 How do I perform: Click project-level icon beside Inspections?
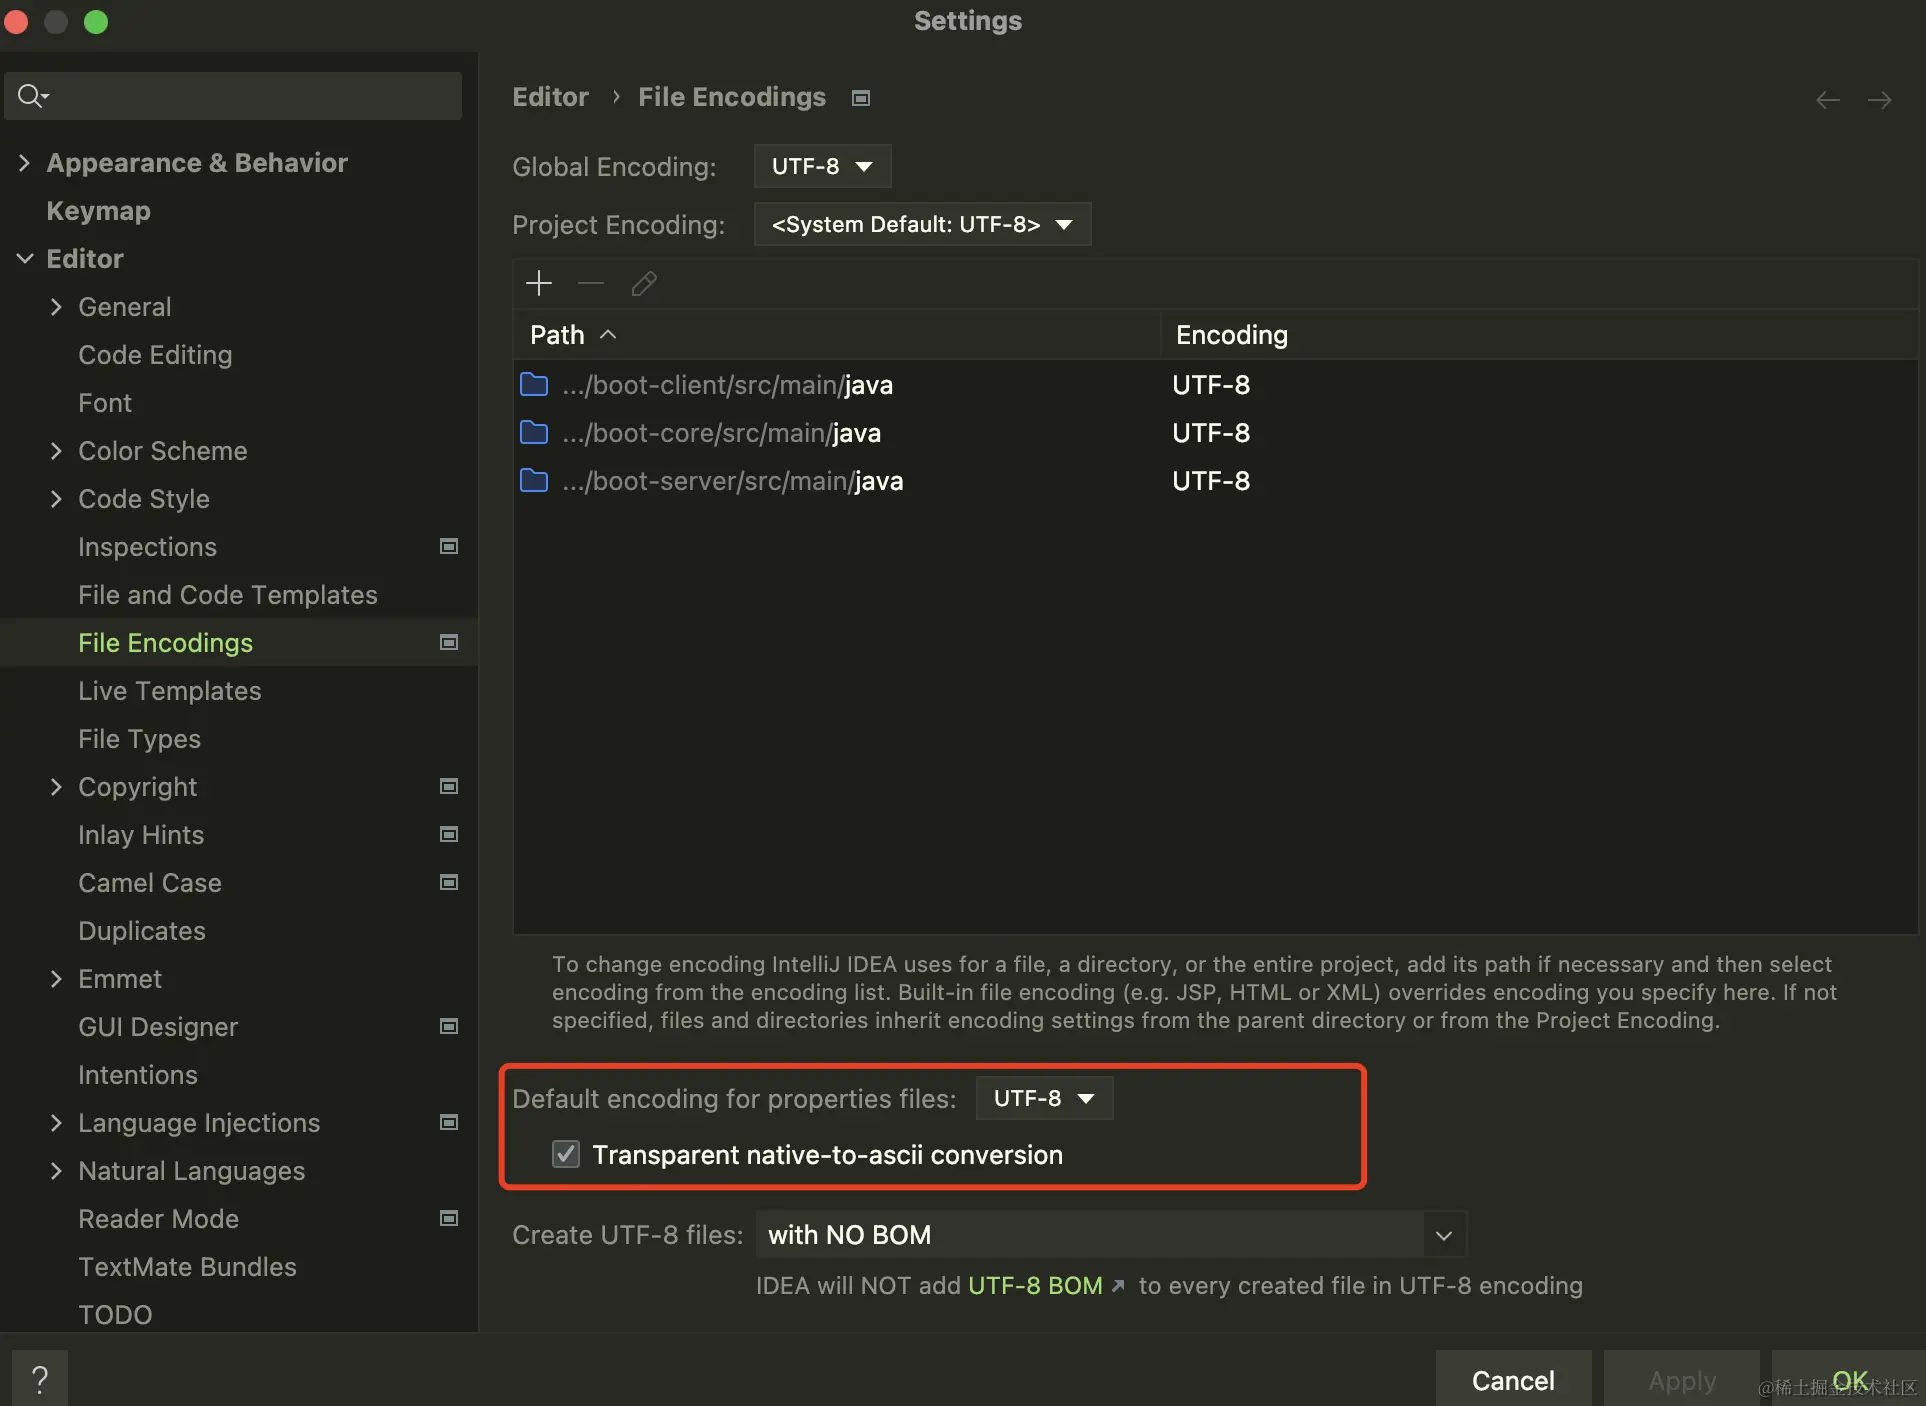pos(449,546)
